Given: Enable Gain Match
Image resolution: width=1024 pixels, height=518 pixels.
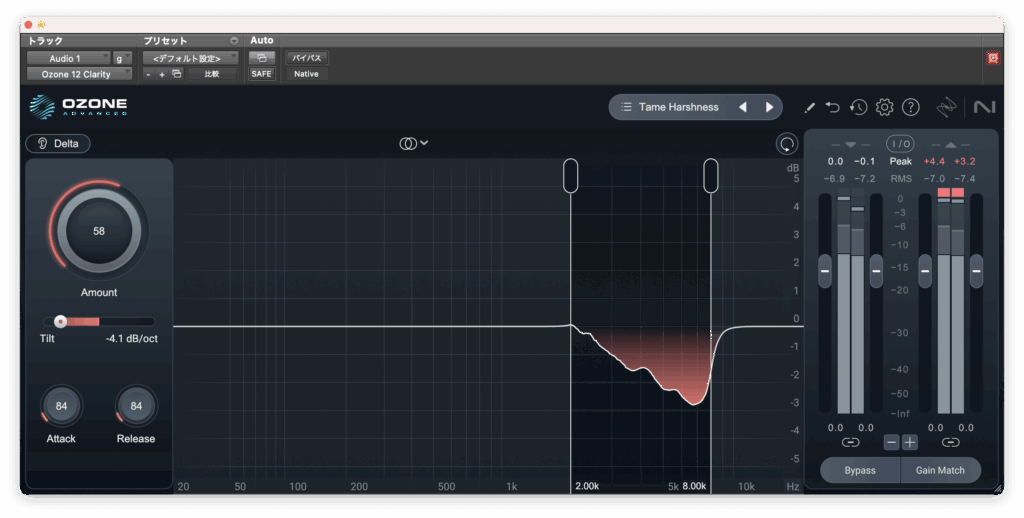Looking at the screenshot, I should tap(940, 470).
